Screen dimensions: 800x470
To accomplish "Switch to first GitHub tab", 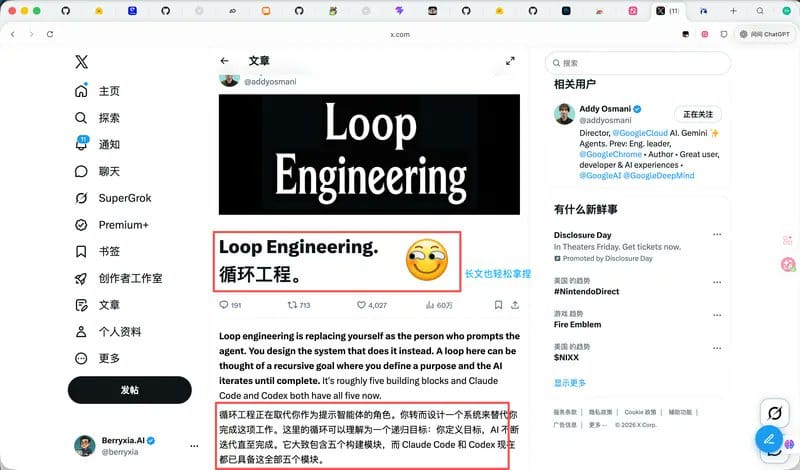I will [x=65, y=11].
